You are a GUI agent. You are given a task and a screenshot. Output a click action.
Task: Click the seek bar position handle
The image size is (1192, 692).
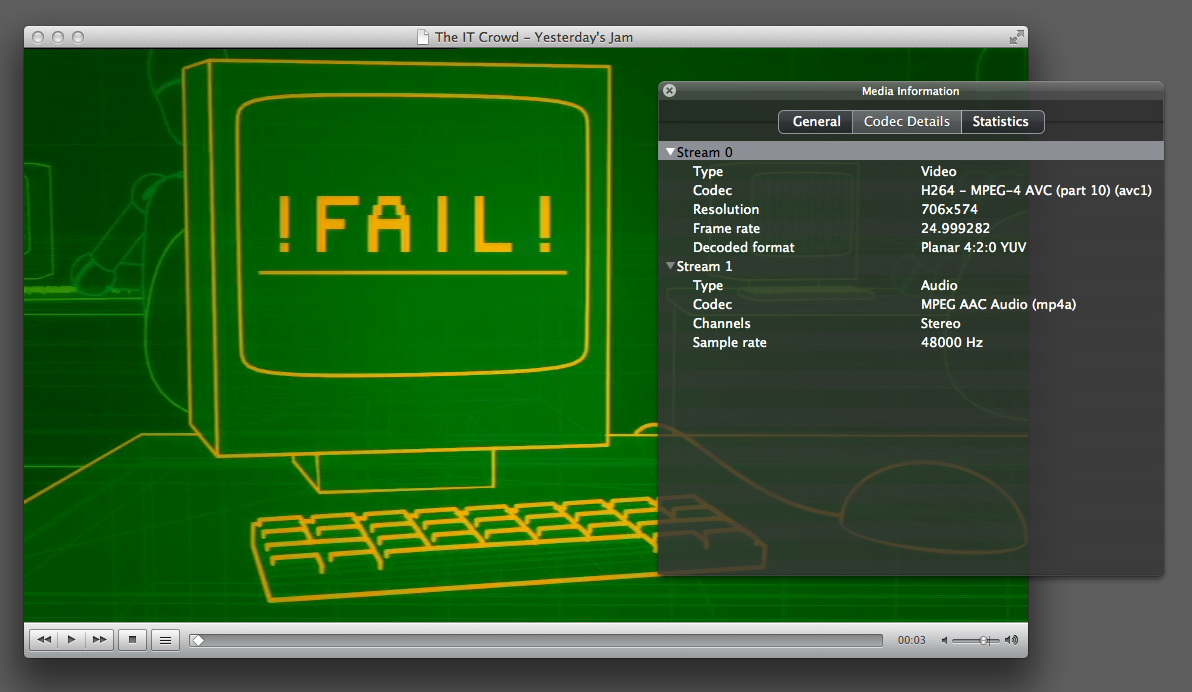click(x=197, y=640)
